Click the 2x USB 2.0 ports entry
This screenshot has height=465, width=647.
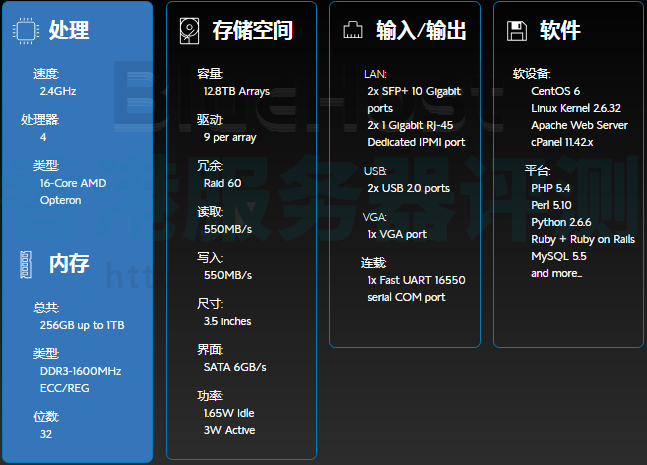coord(408,188)
